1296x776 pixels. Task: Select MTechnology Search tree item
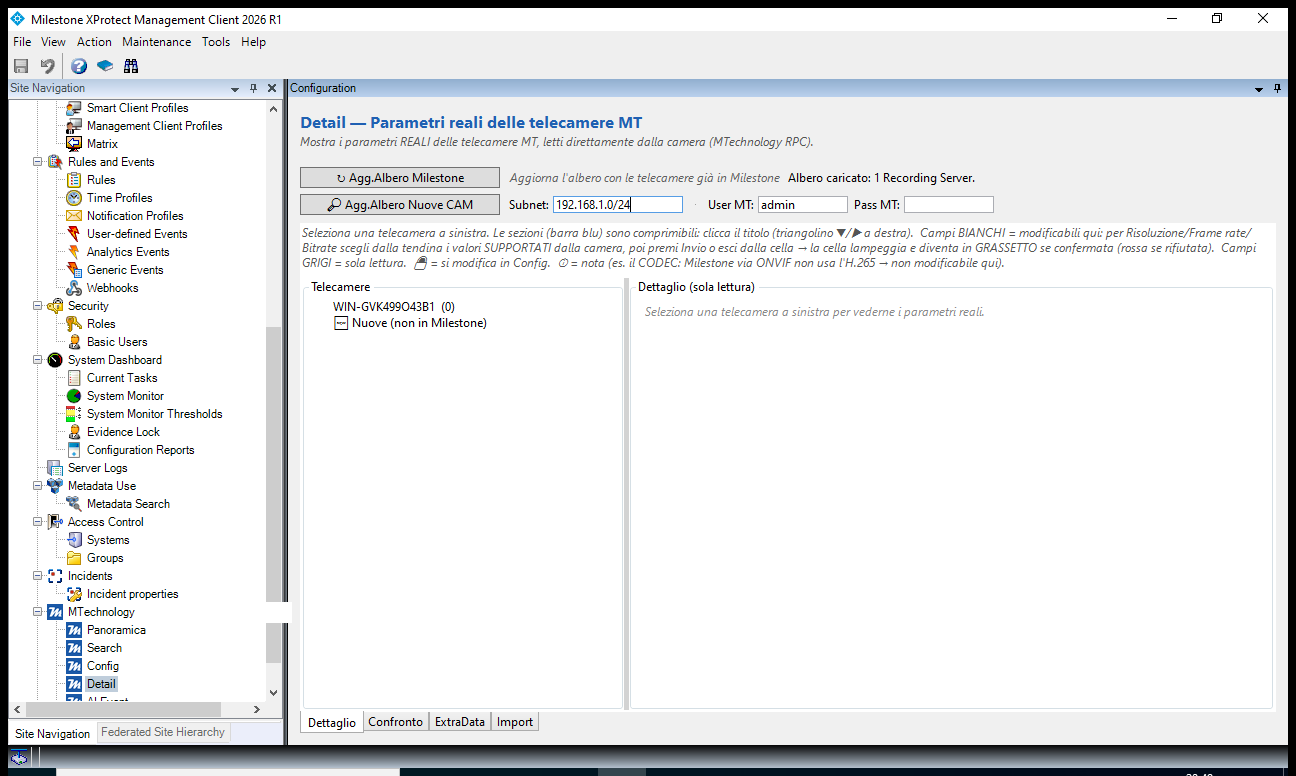point(104,648)
